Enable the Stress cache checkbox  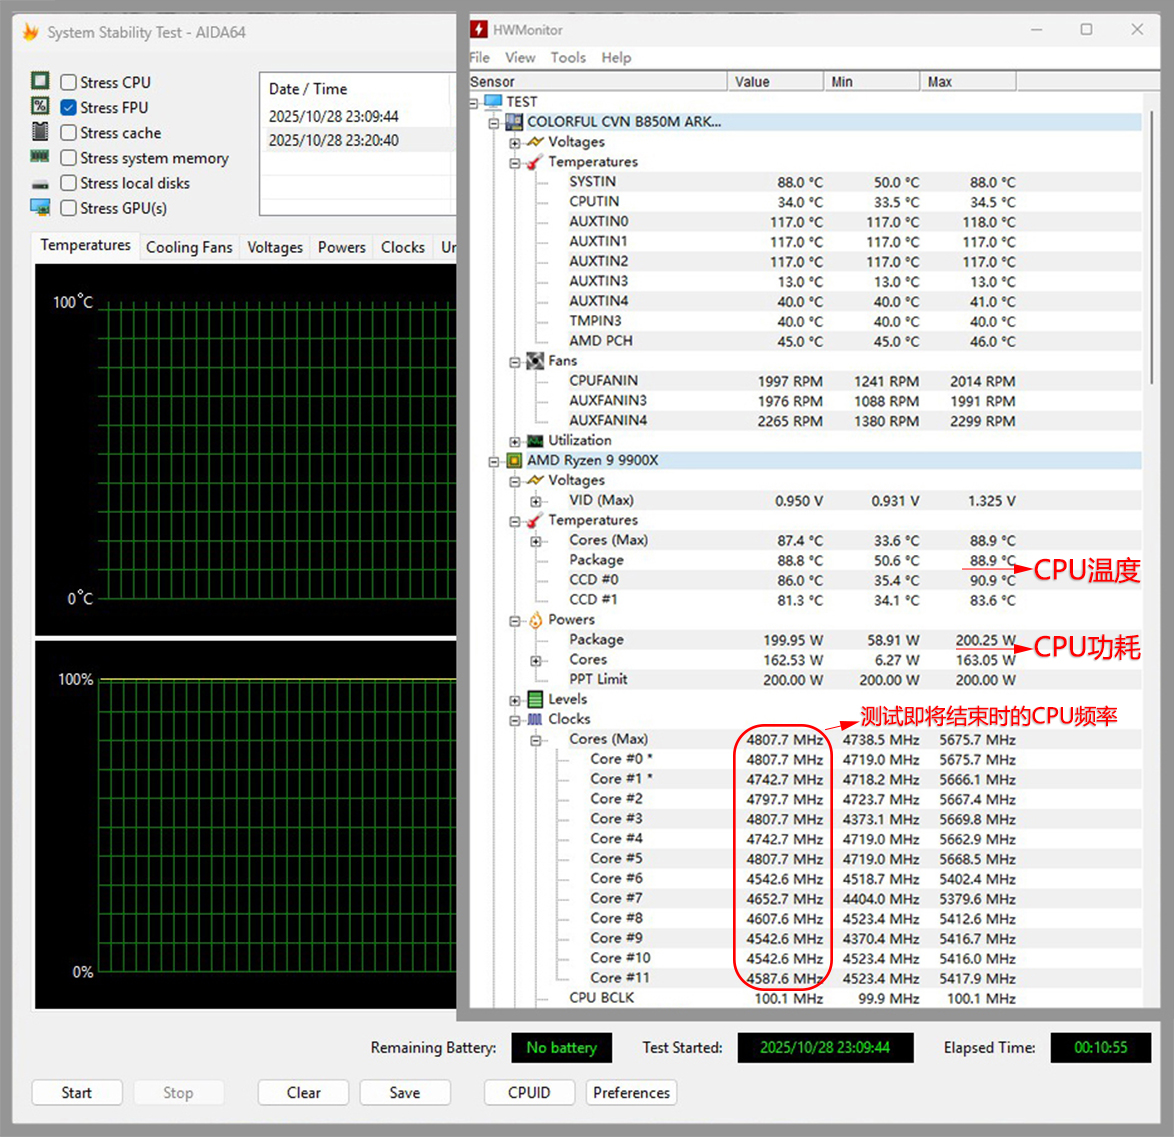click(x=69, y=133)
